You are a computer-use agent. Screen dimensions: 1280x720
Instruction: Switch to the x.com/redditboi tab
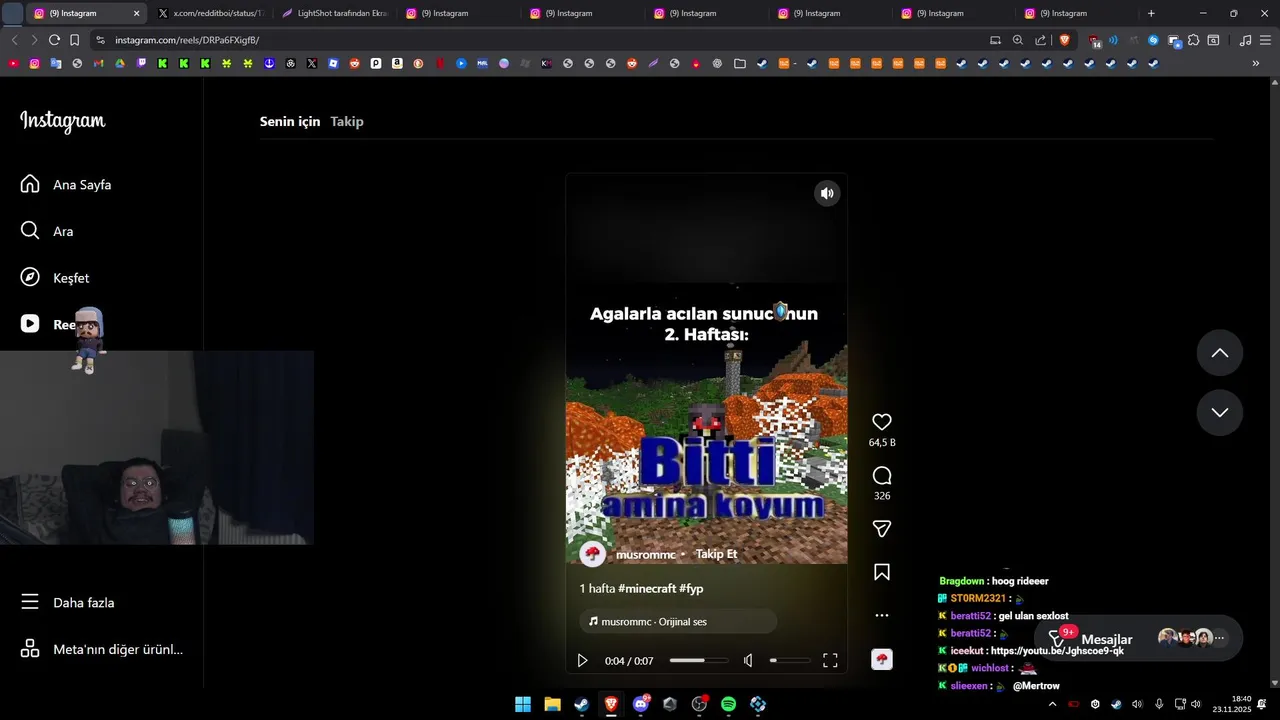(212, 13)
